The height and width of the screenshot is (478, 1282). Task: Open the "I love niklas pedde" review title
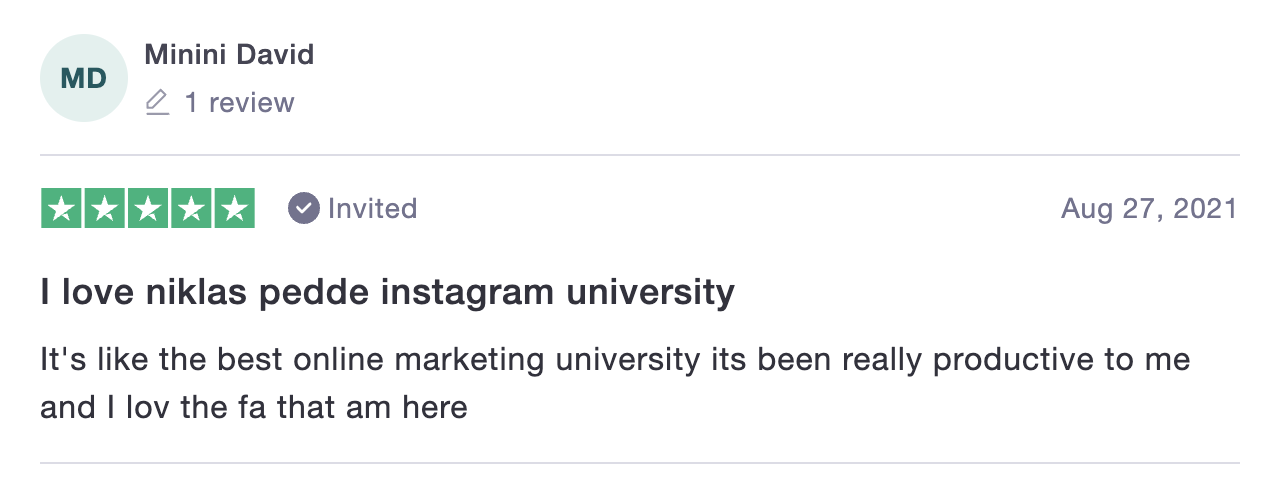388,293
